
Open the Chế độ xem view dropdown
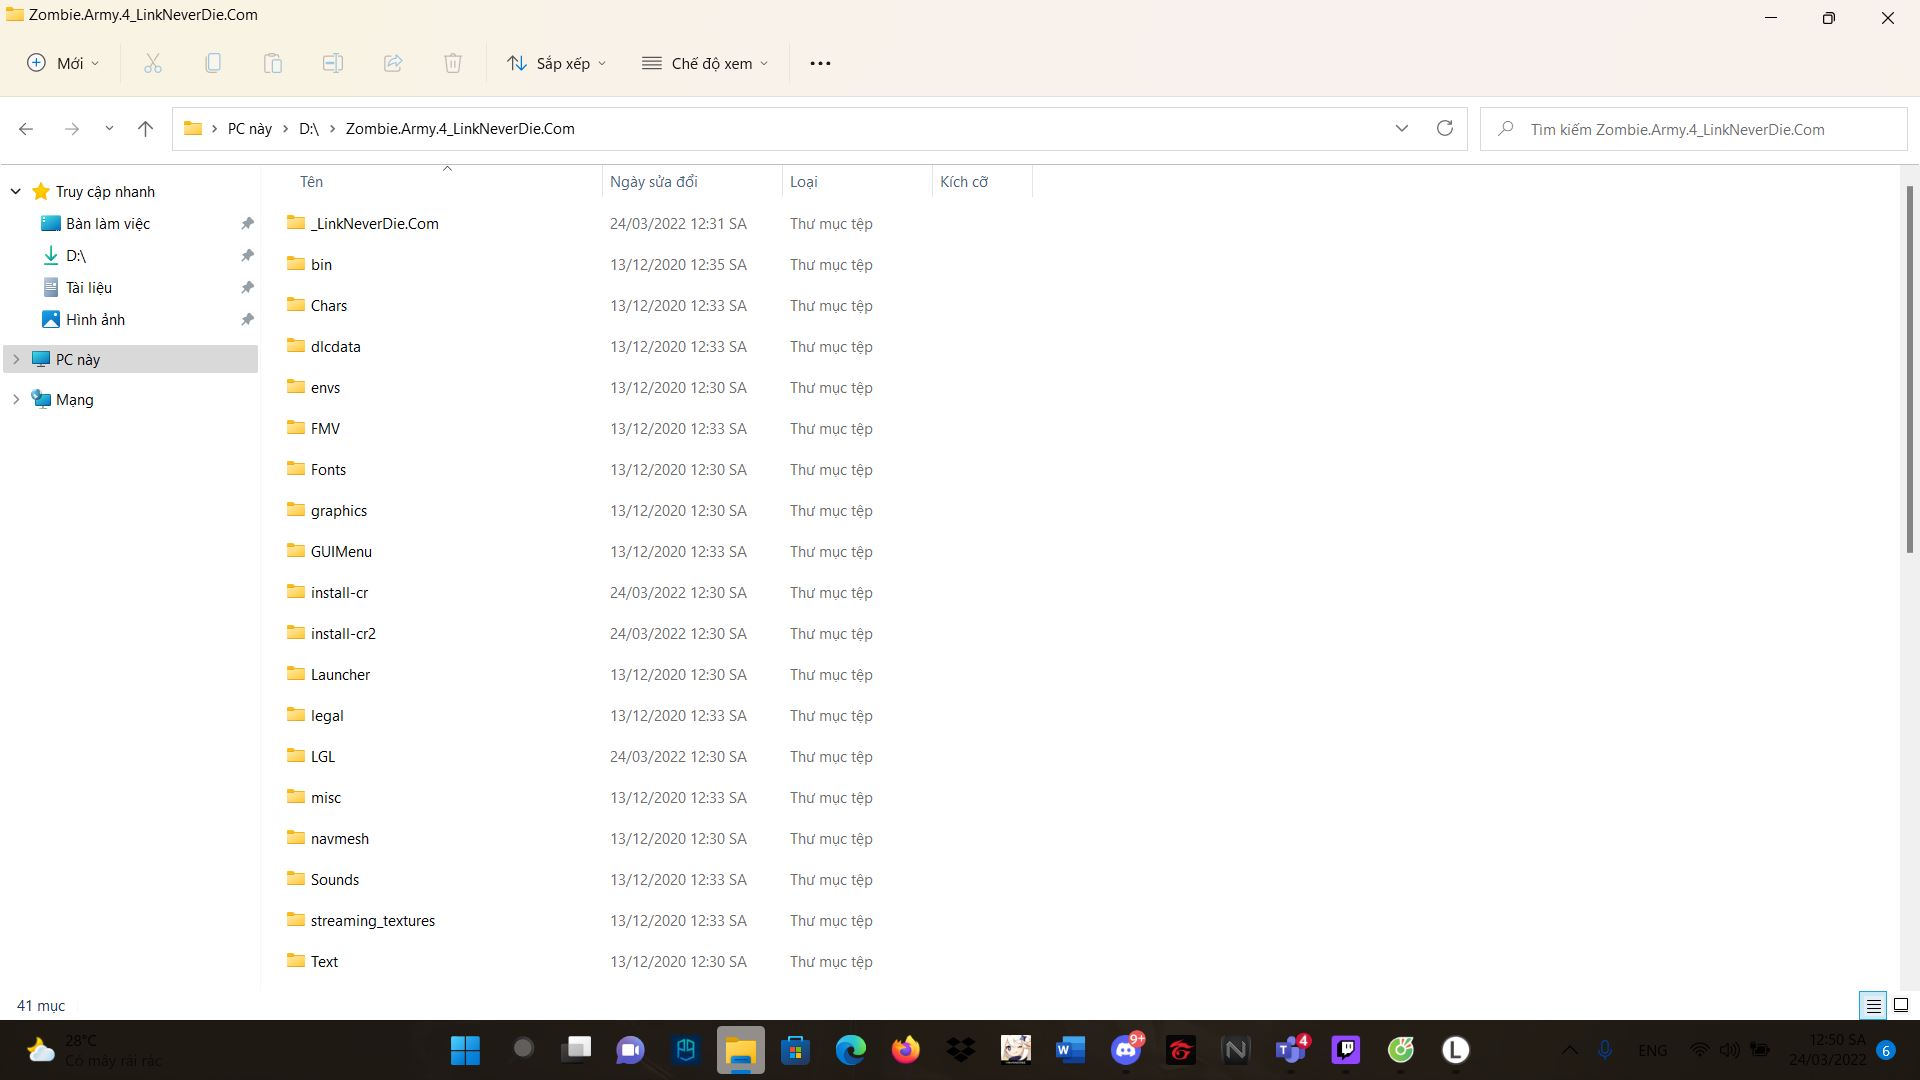[x=705, y=63]
